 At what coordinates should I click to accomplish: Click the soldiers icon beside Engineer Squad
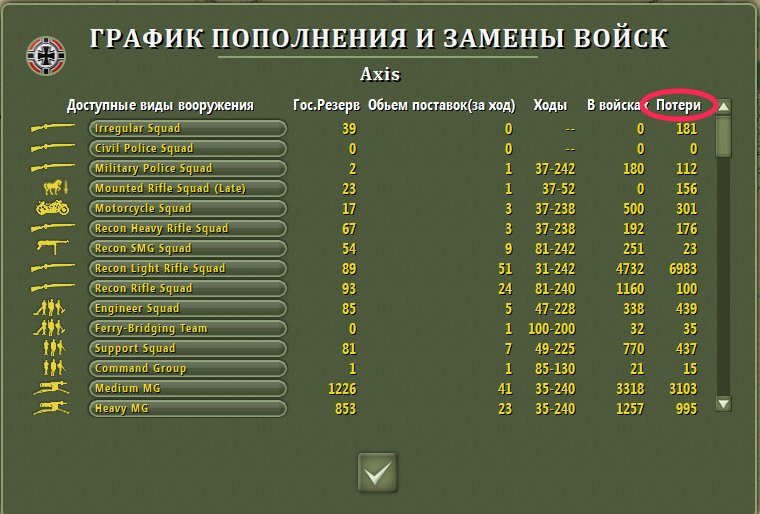(x=49, y=307)
